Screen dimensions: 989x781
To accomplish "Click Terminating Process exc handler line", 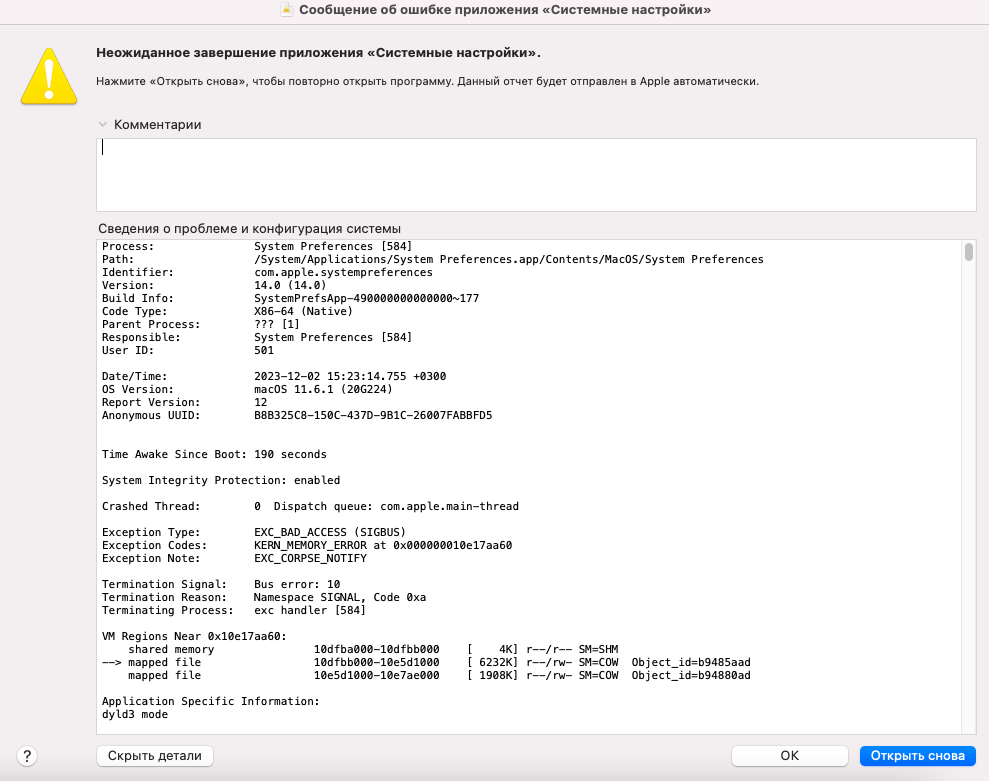I will pyautogui.click(x=234, y=611).
